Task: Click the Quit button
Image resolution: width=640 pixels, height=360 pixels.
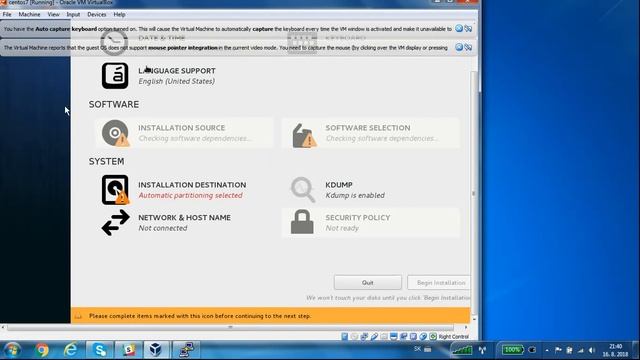Action: coord(368,282)
